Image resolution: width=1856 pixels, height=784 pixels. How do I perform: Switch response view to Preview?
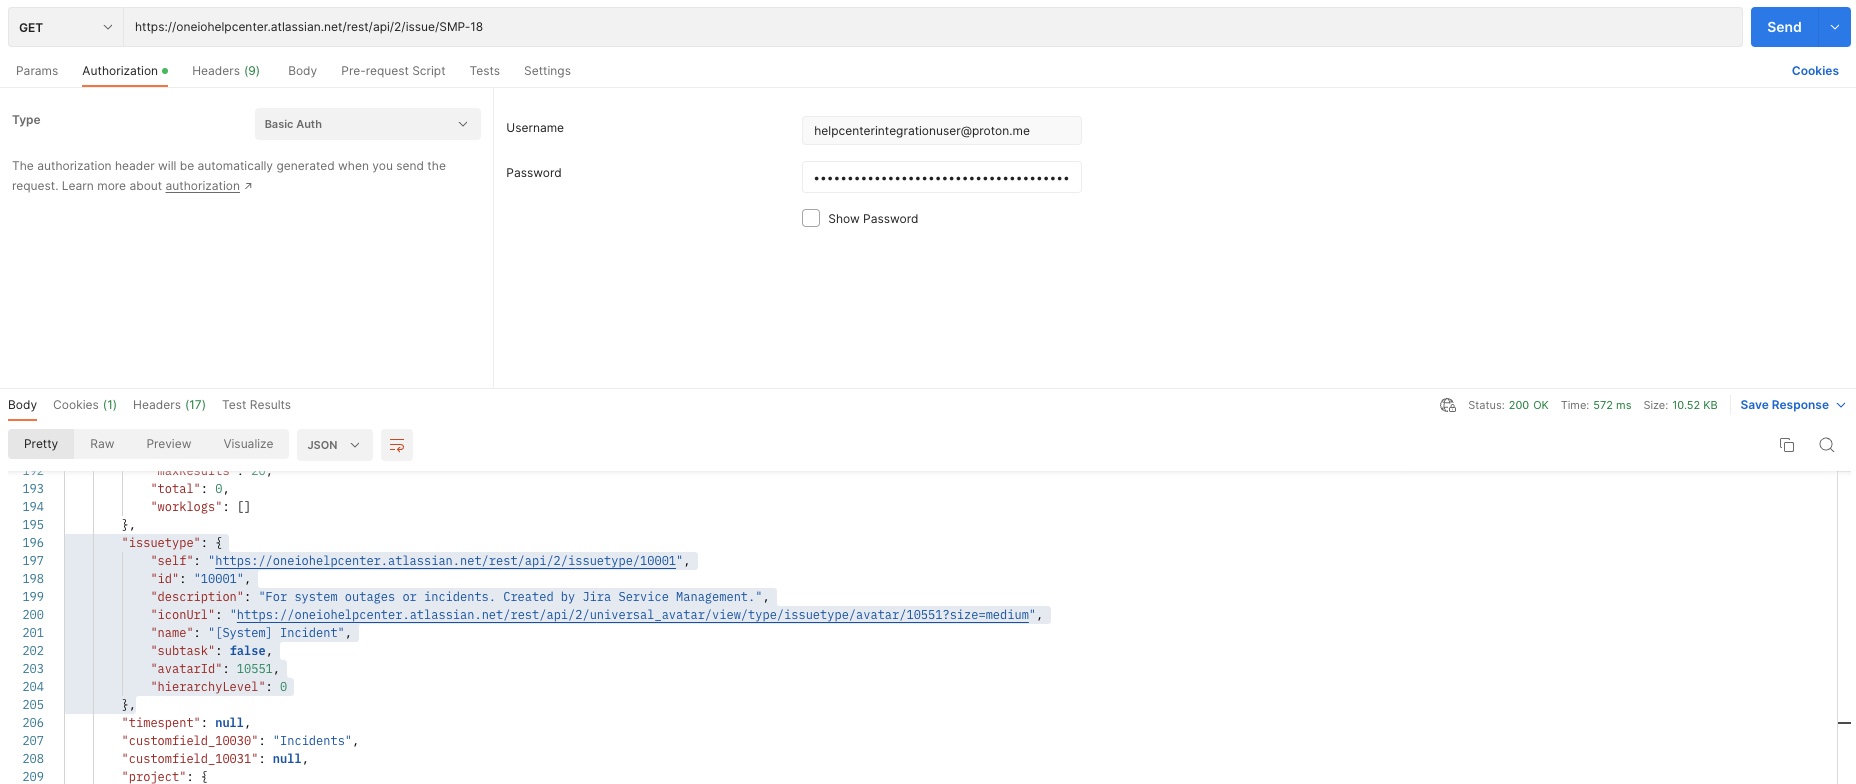click(168, 444)
